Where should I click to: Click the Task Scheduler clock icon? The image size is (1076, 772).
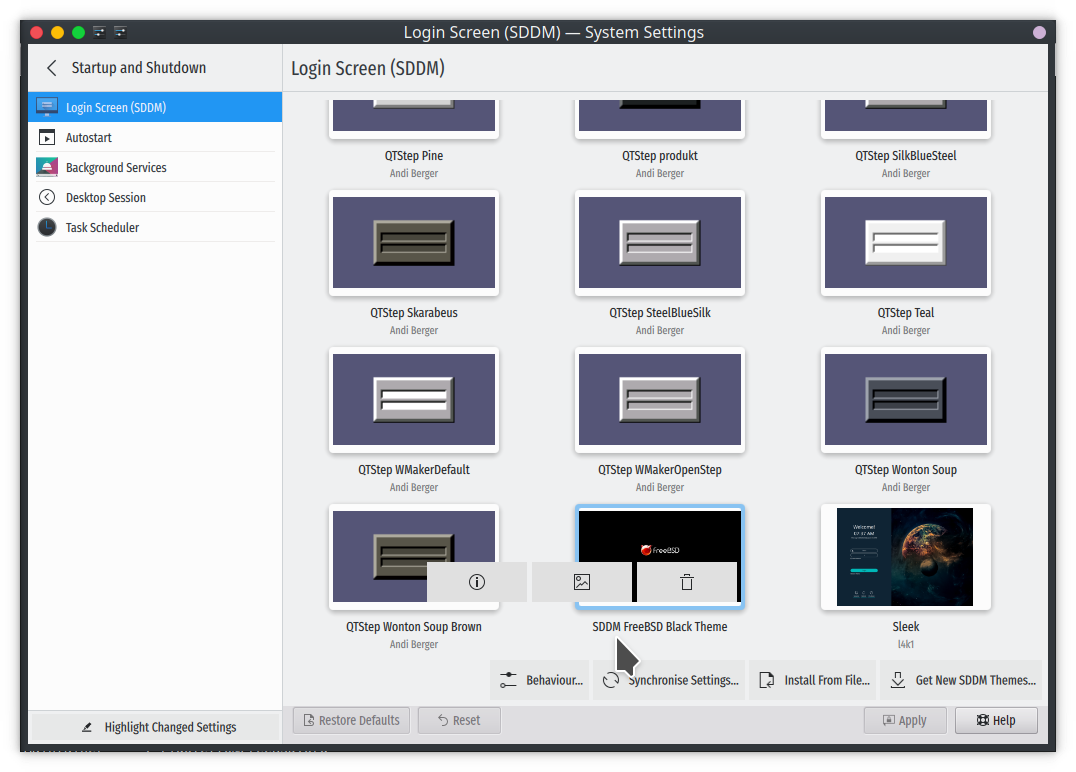[47, 228]
